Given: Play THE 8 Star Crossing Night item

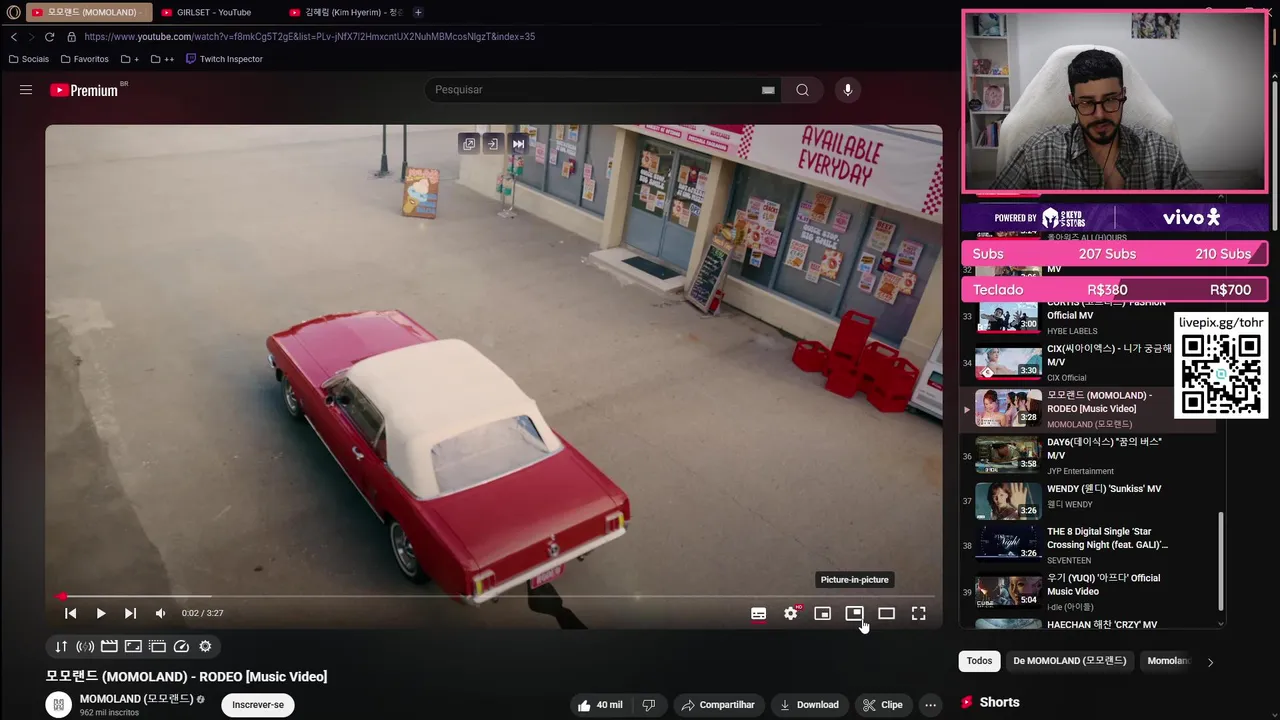Looking at the screenshot, I should [1090, 546].
